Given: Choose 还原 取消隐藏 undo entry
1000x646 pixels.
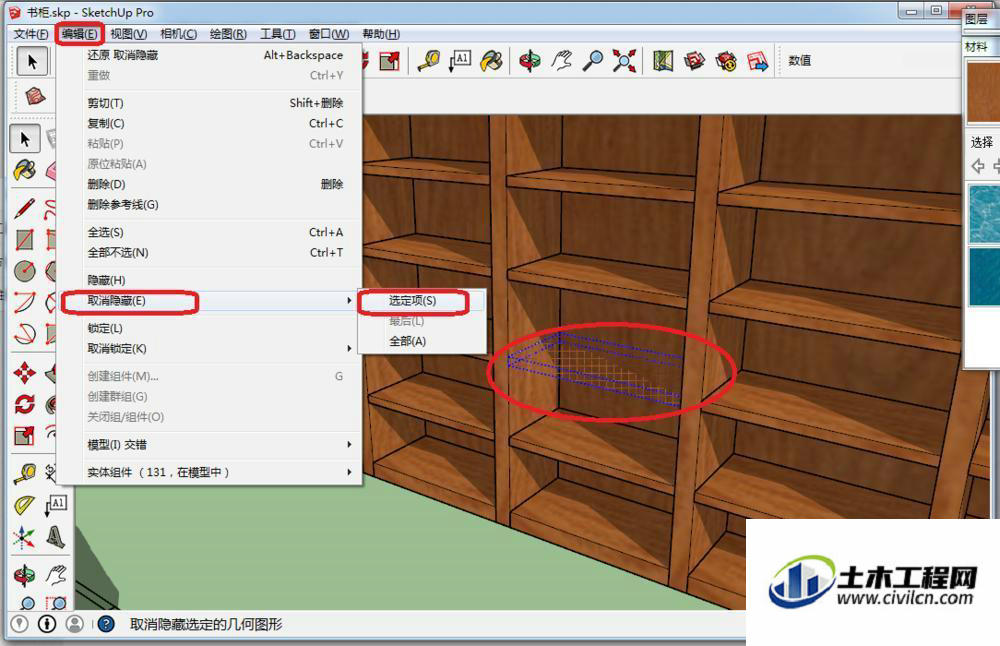Looking at the screenshot, I should tap(209, 55).
